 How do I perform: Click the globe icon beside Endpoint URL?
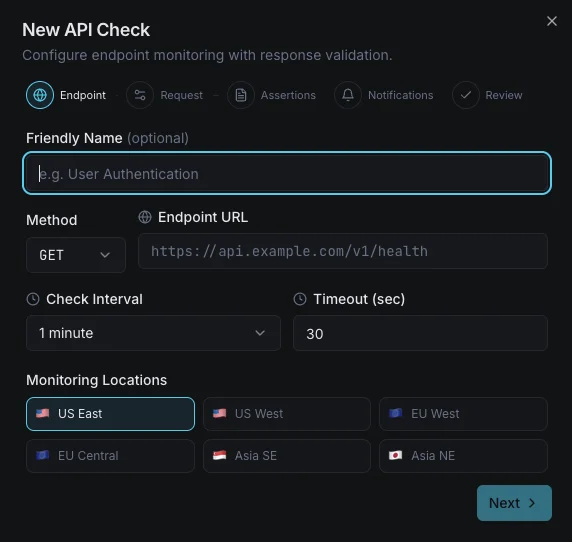145,217
